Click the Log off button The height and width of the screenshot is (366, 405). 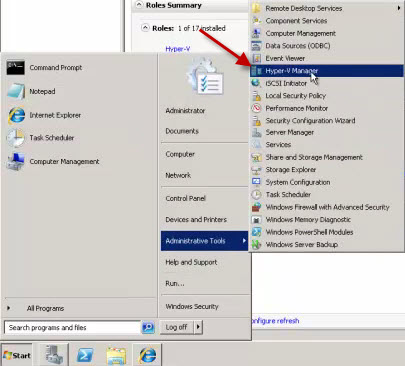(x=177, y=327)
